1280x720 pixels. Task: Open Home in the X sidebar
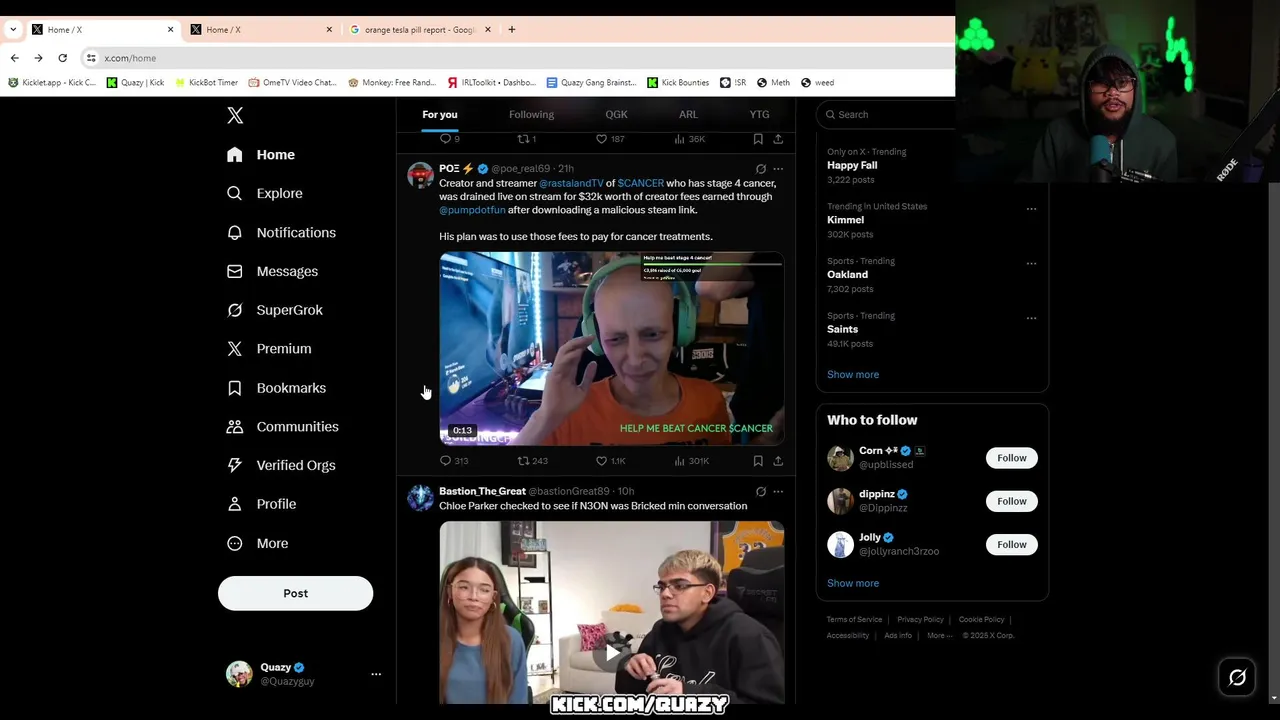261,155
